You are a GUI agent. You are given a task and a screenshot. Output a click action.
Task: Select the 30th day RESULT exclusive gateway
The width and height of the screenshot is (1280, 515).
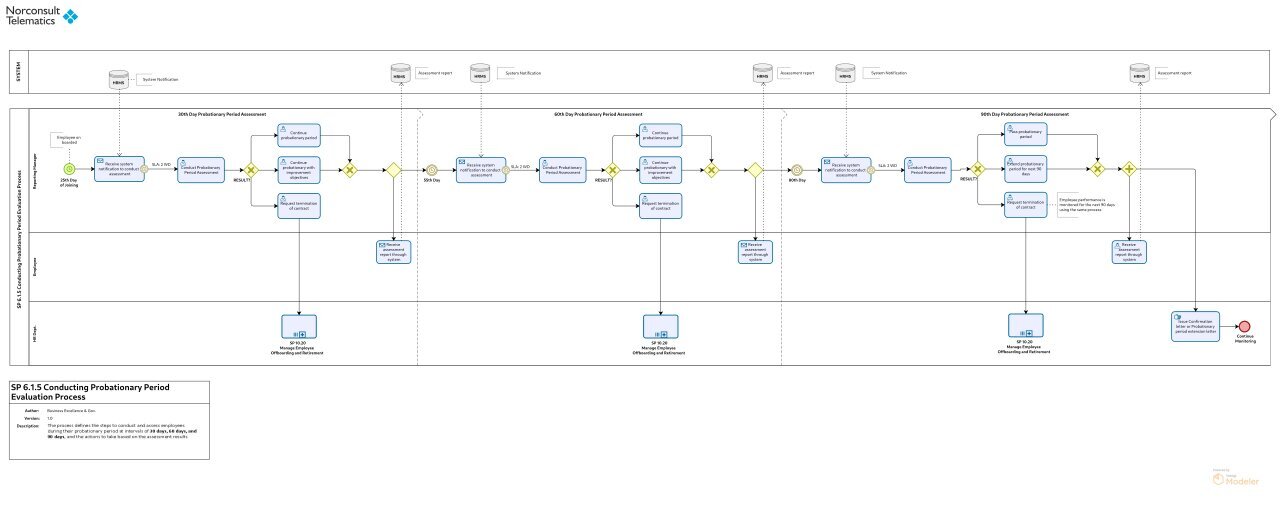251,170
